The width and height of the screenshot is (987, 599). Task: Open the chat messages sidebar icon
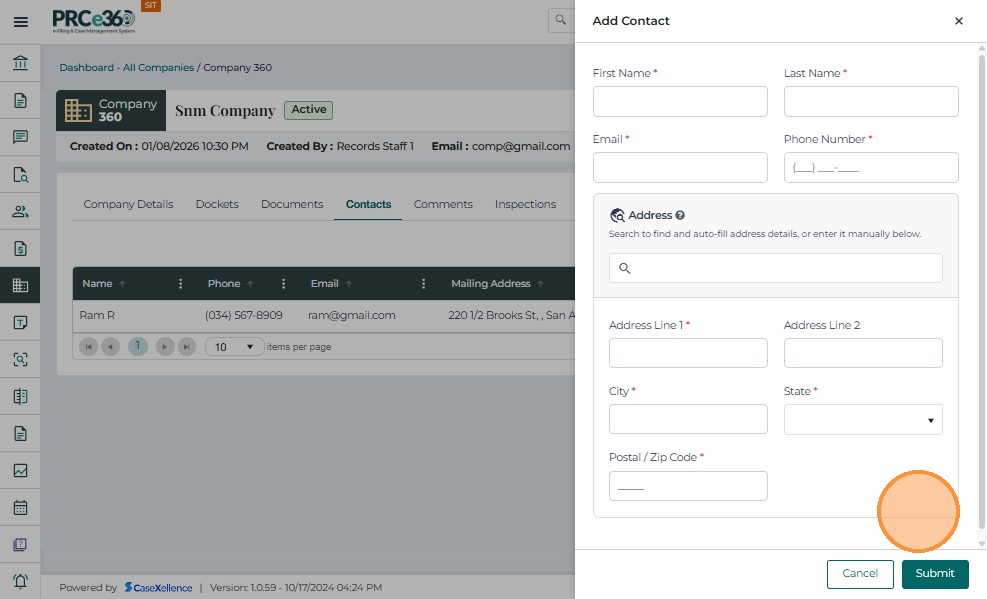click(20, 138)
